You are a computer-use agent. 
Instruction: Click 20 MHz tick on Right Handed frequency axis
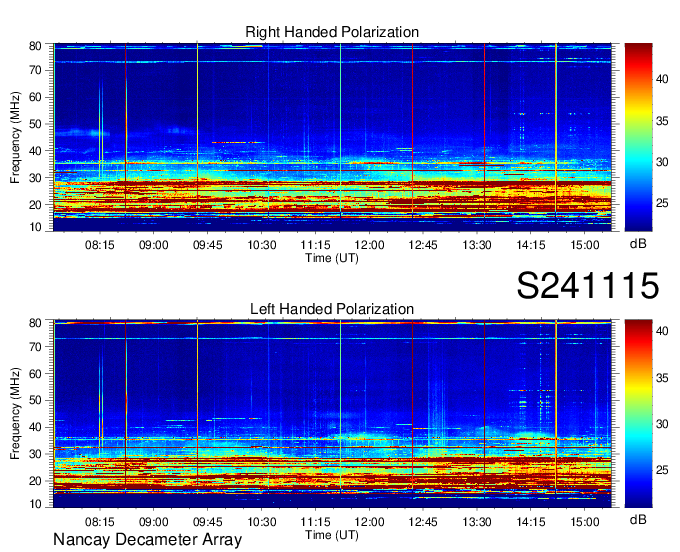tap(35, 205)
